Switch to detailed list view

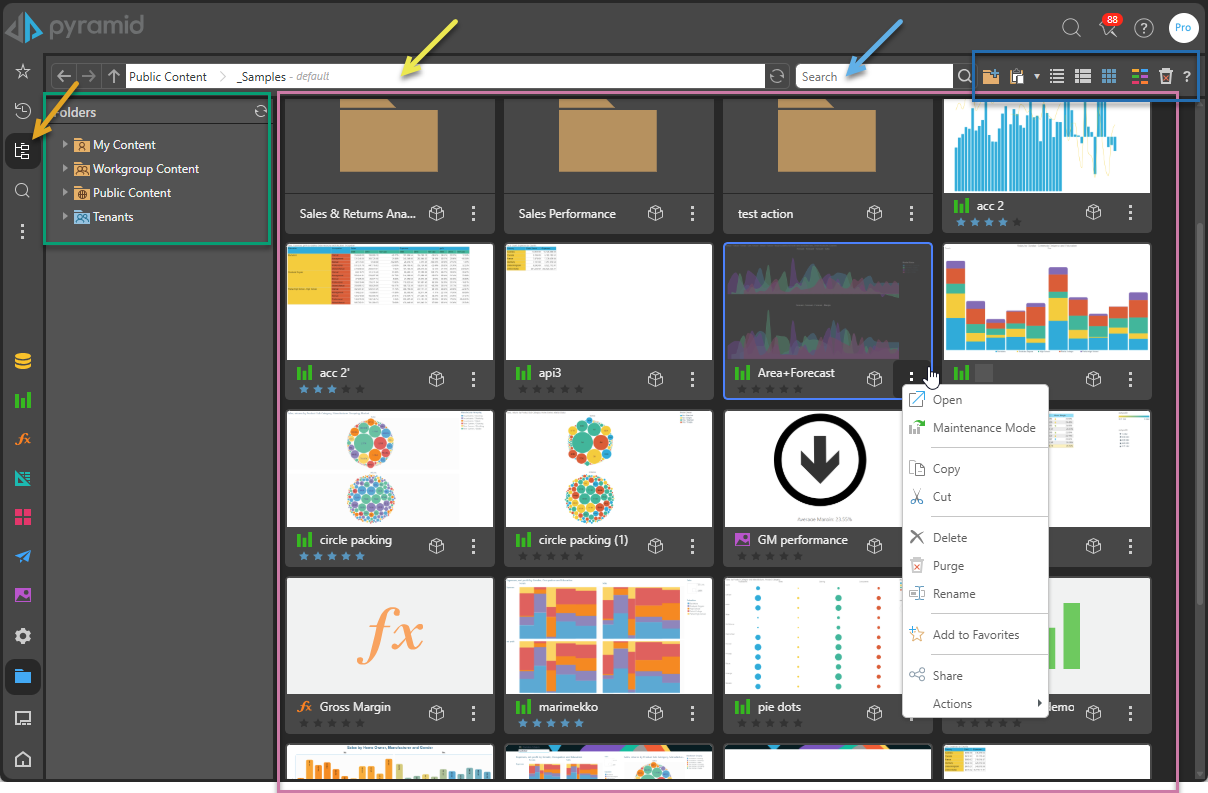pos(1082,76)
